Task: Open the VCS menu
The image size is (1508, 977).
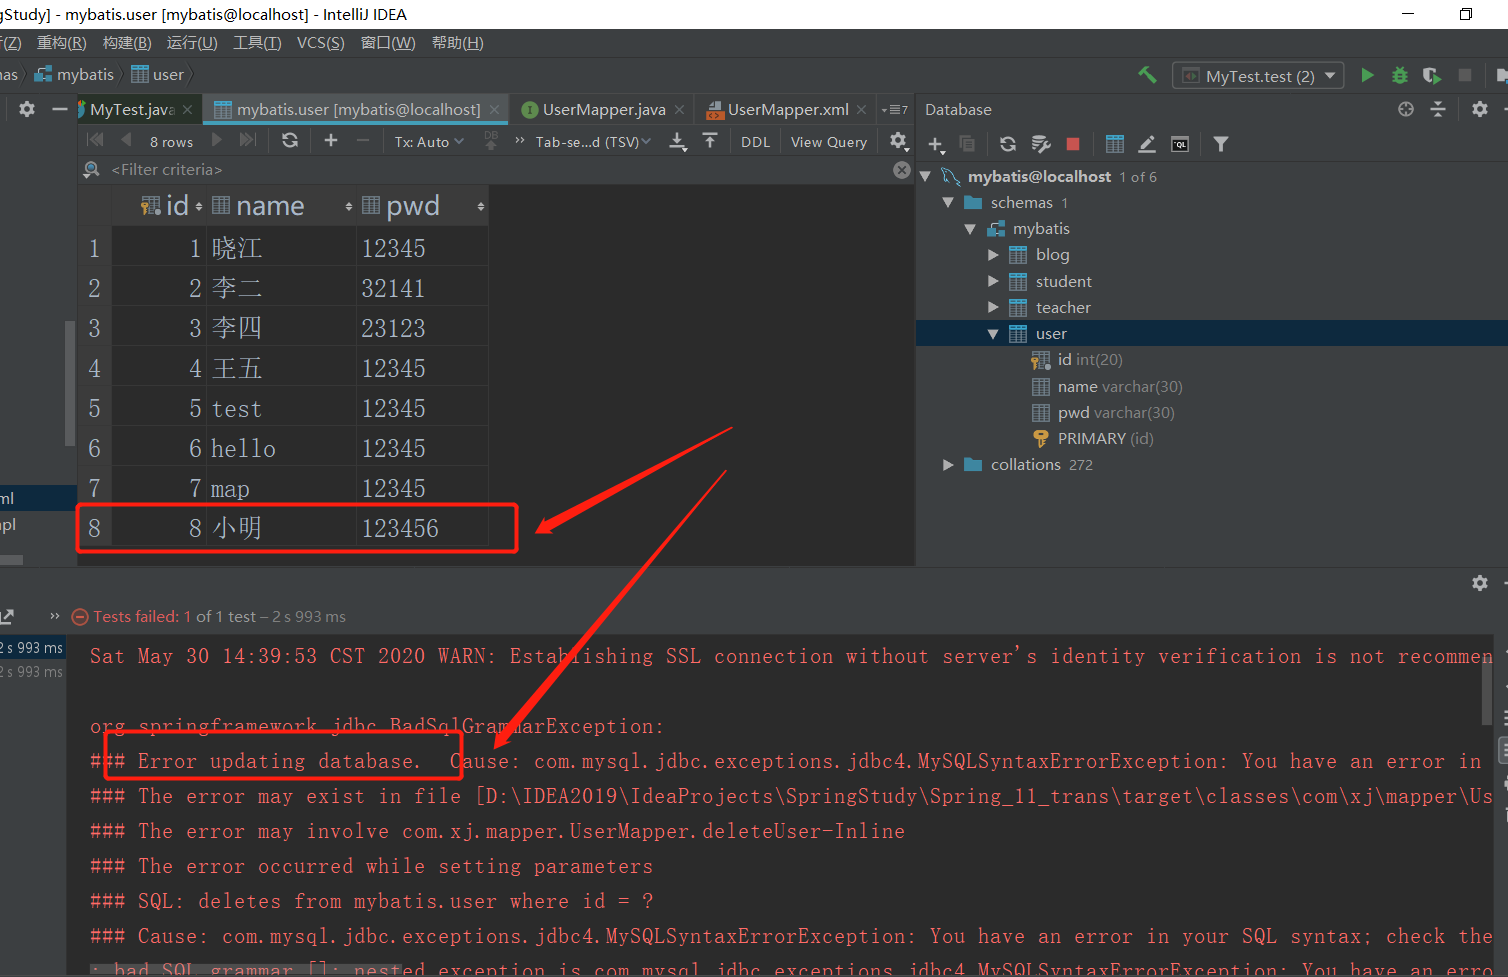Action: pos(320,43)
